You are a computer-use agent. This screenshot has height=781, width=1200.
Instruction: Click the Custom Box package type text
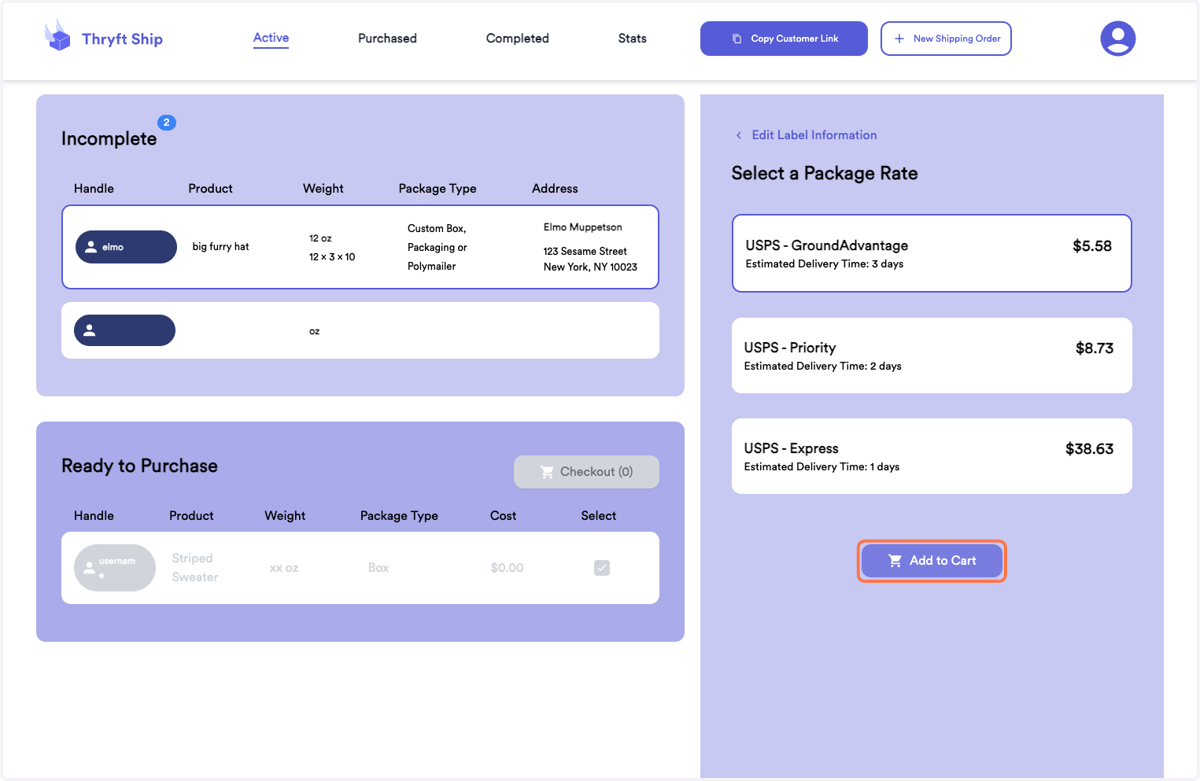click(437, 247)
